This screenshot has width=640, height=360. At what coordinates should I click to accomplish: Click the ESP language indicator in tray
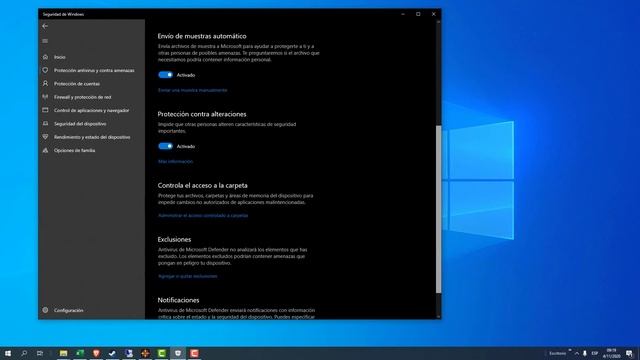pos(595,353)
